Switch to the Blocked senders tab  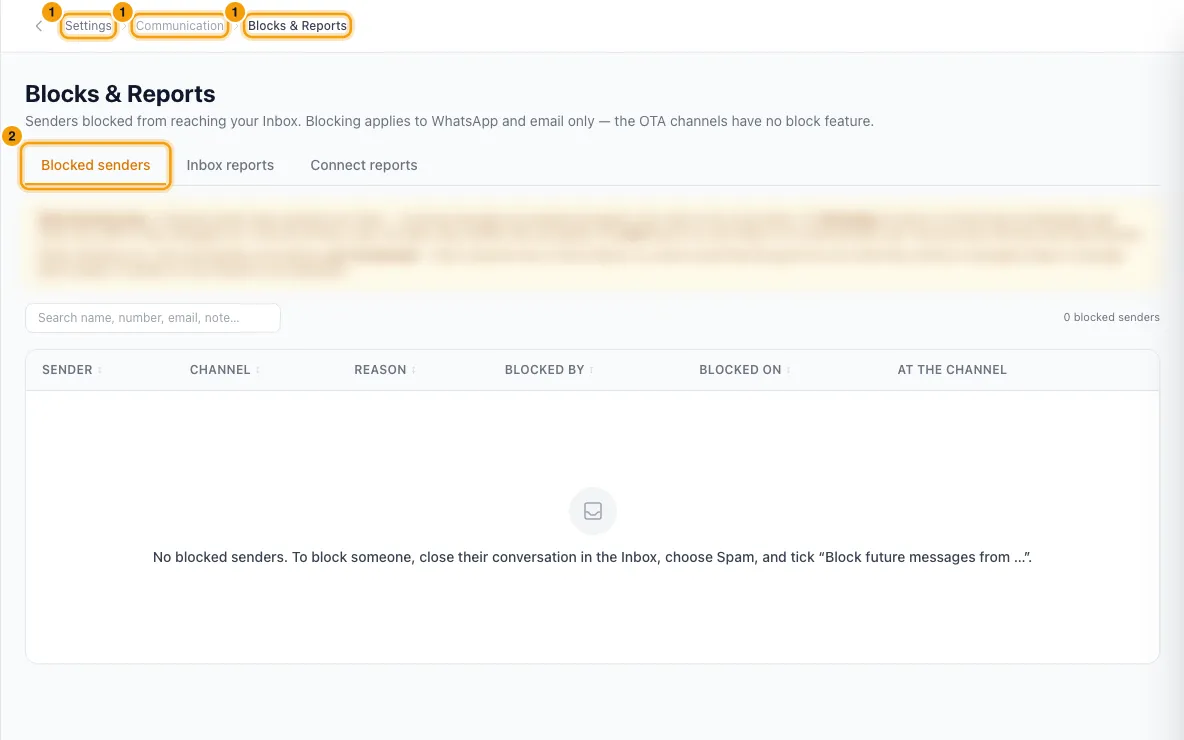[95, 165]
